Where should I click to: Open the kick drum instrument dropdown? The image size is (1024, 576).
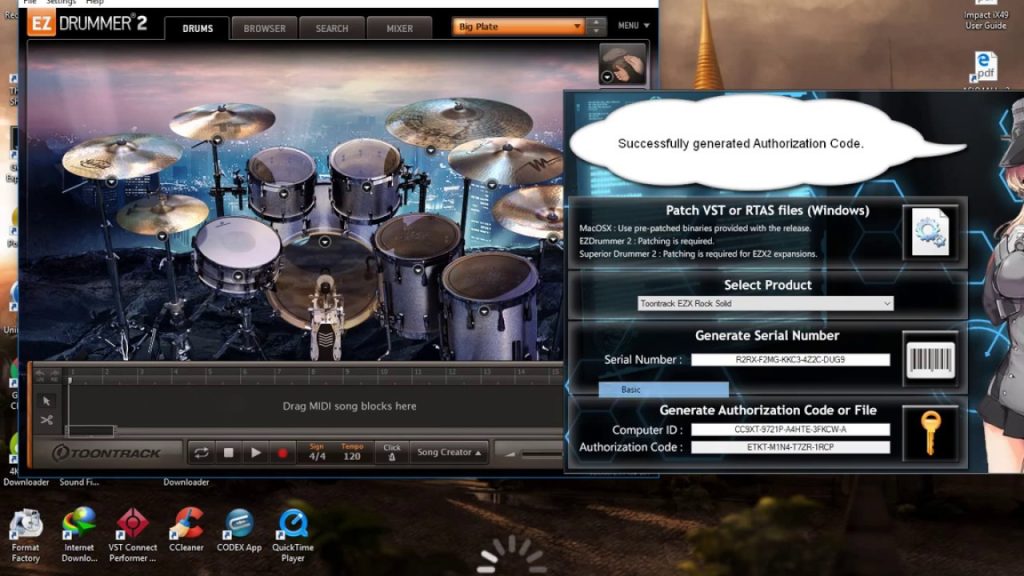[325, 242]
